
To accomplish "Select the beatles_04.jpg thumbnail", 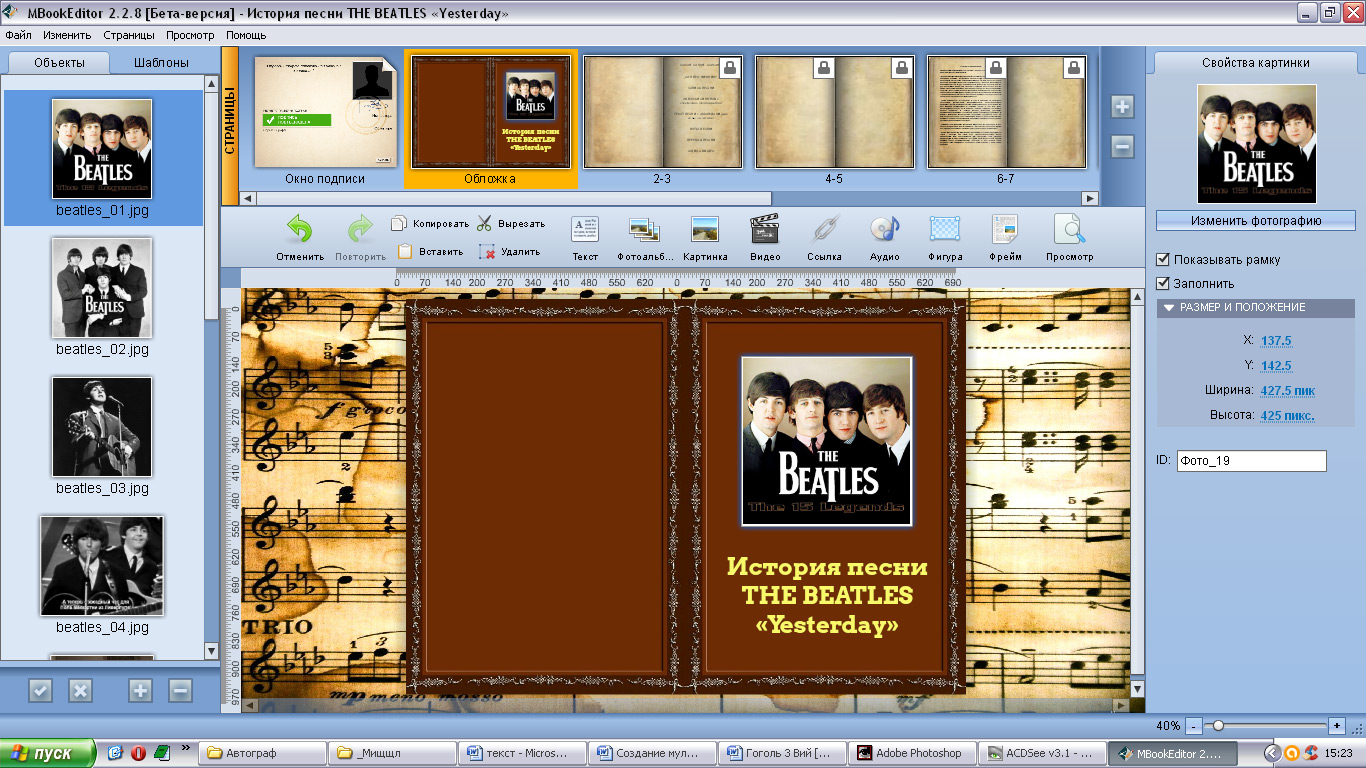I will click(102, 566).
